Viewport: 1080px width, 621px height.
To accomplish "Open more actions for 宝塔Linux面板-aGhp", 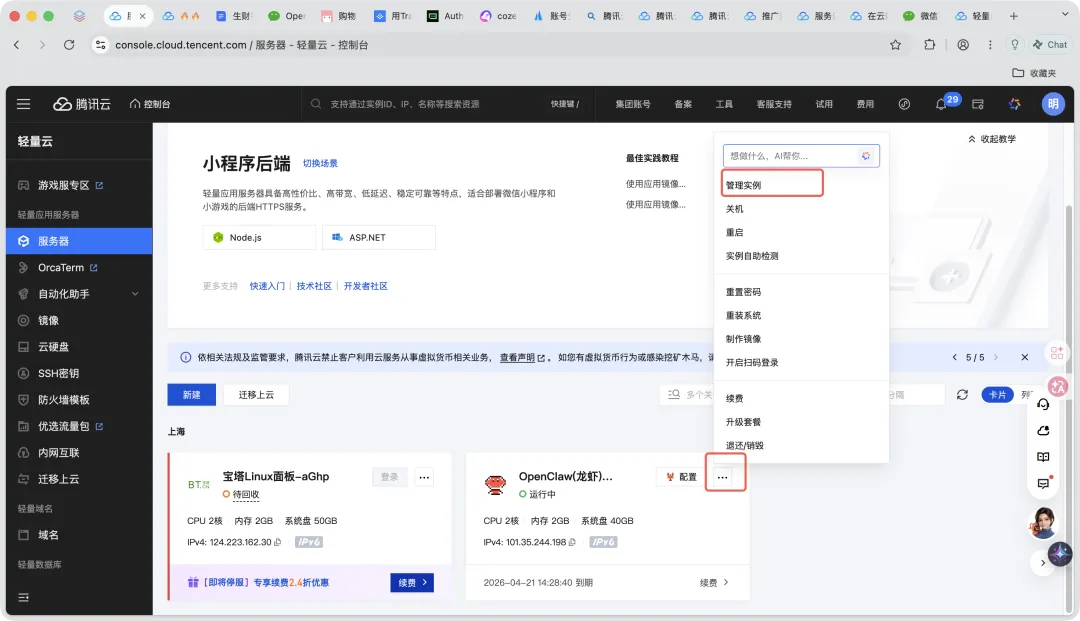I will pos(424,477).
